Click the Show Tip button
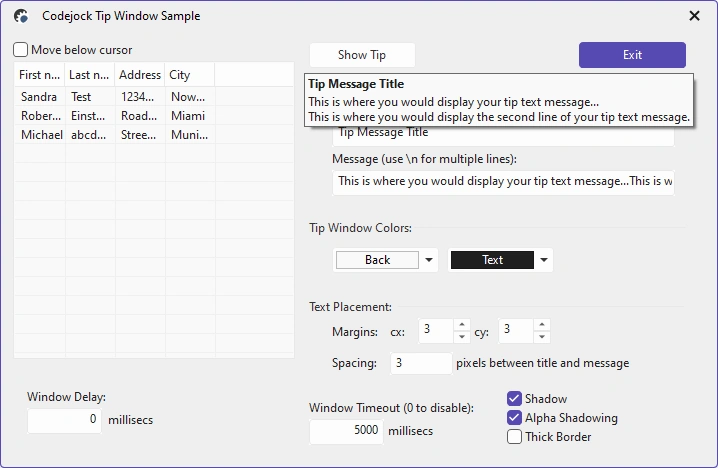 point(362,55)
